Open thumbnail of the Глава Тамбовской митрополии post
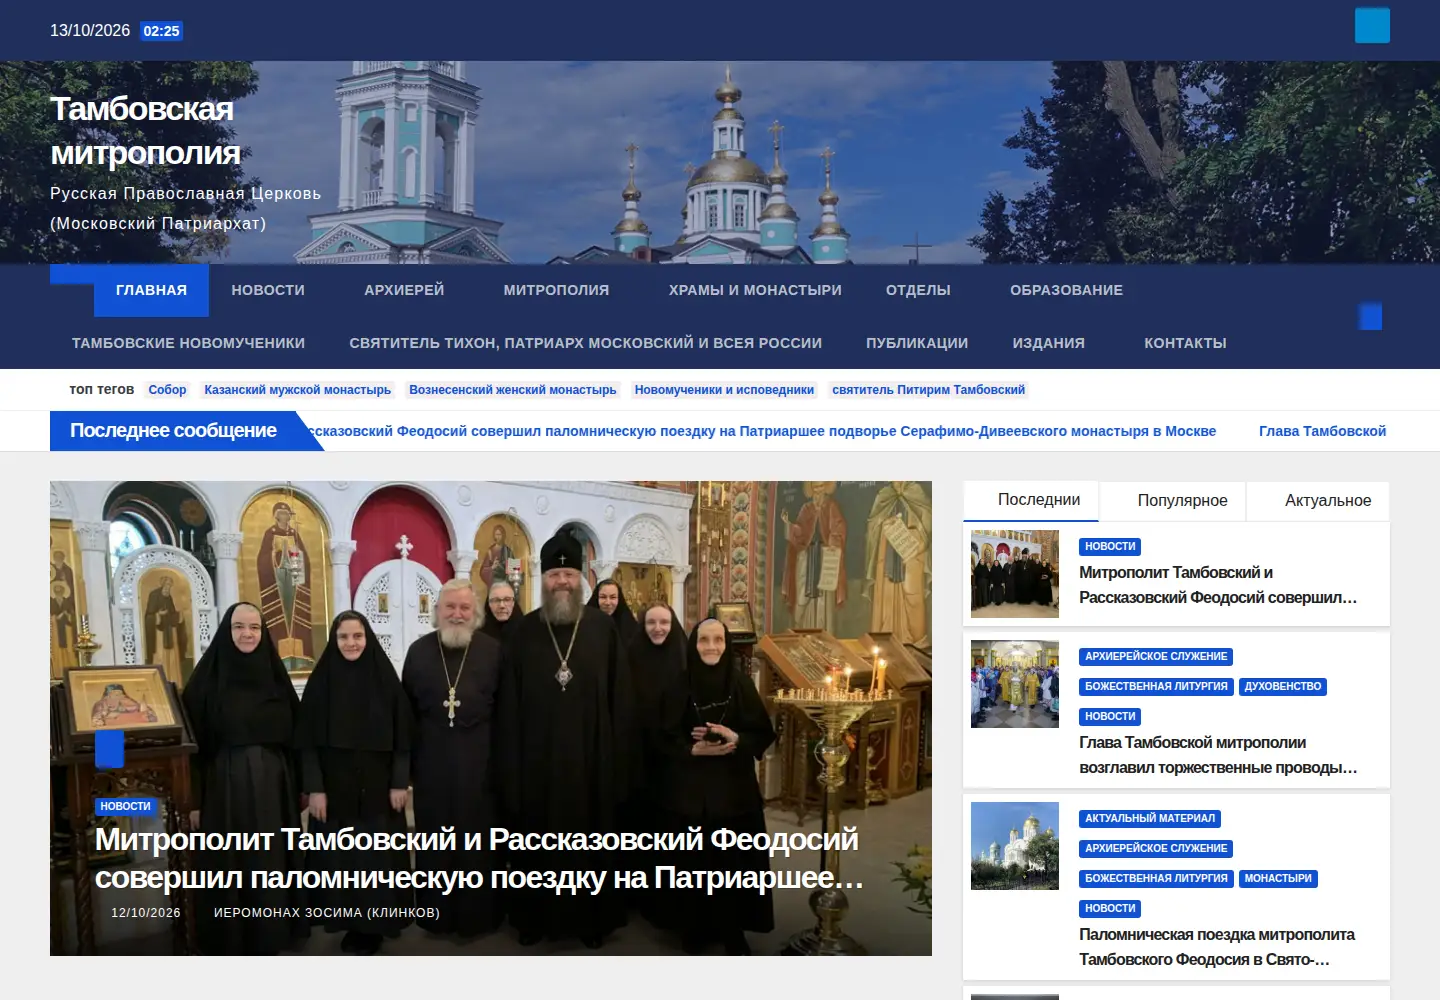Image resolution: width=1440 pixels, height=1000 pixels. 1015,684
